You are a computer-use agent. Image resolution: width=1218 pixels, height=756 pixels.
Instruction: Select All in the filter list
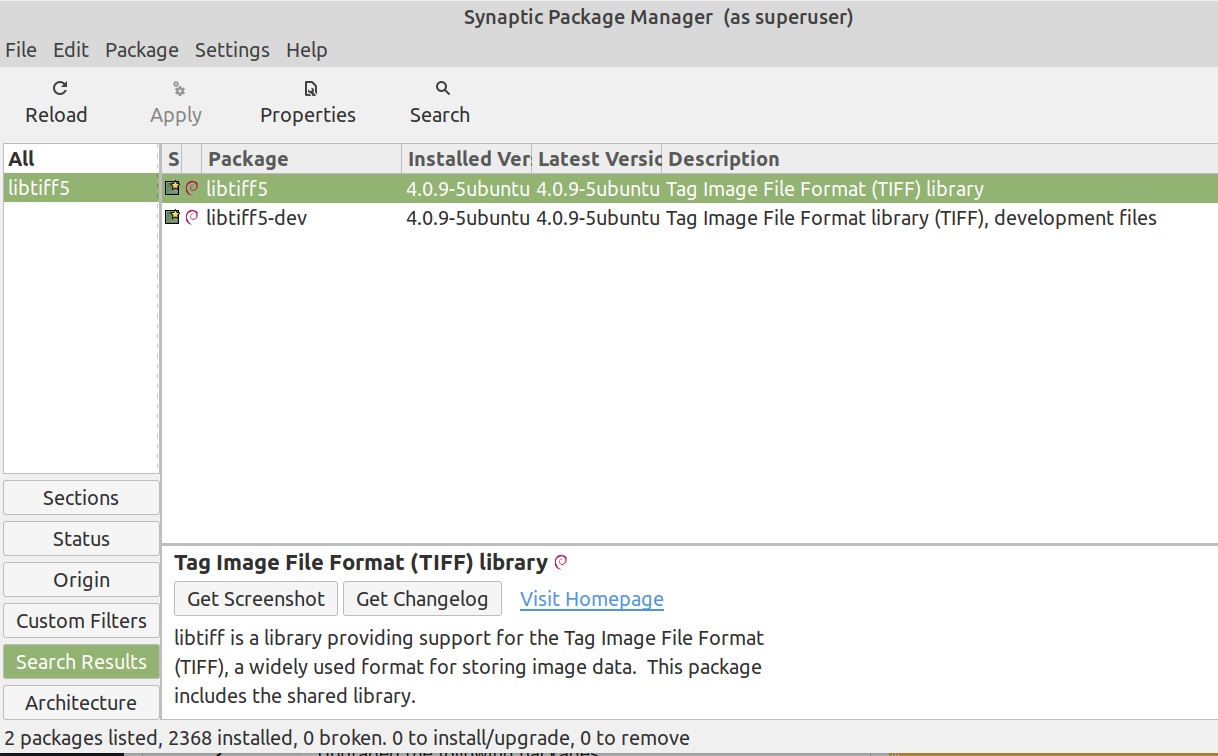(81, 159)
